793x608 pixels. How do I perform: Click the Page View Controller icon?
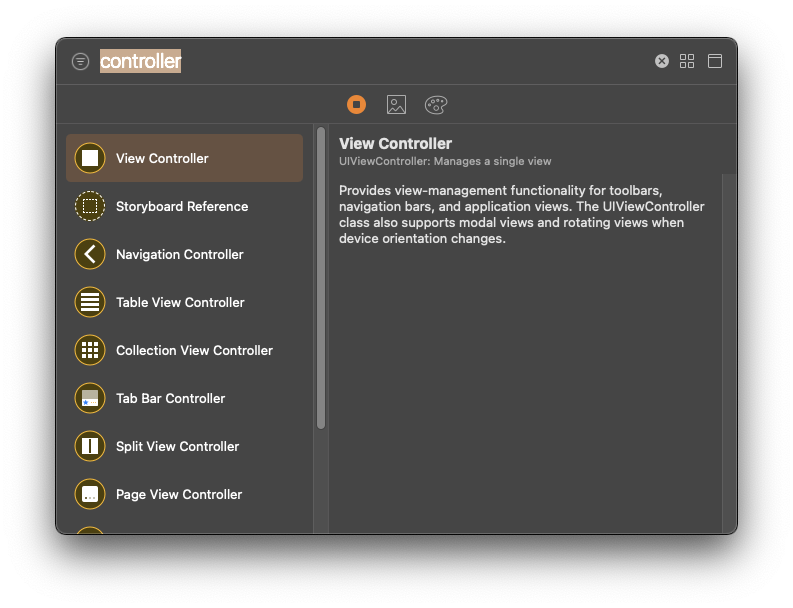pos(90,494)
